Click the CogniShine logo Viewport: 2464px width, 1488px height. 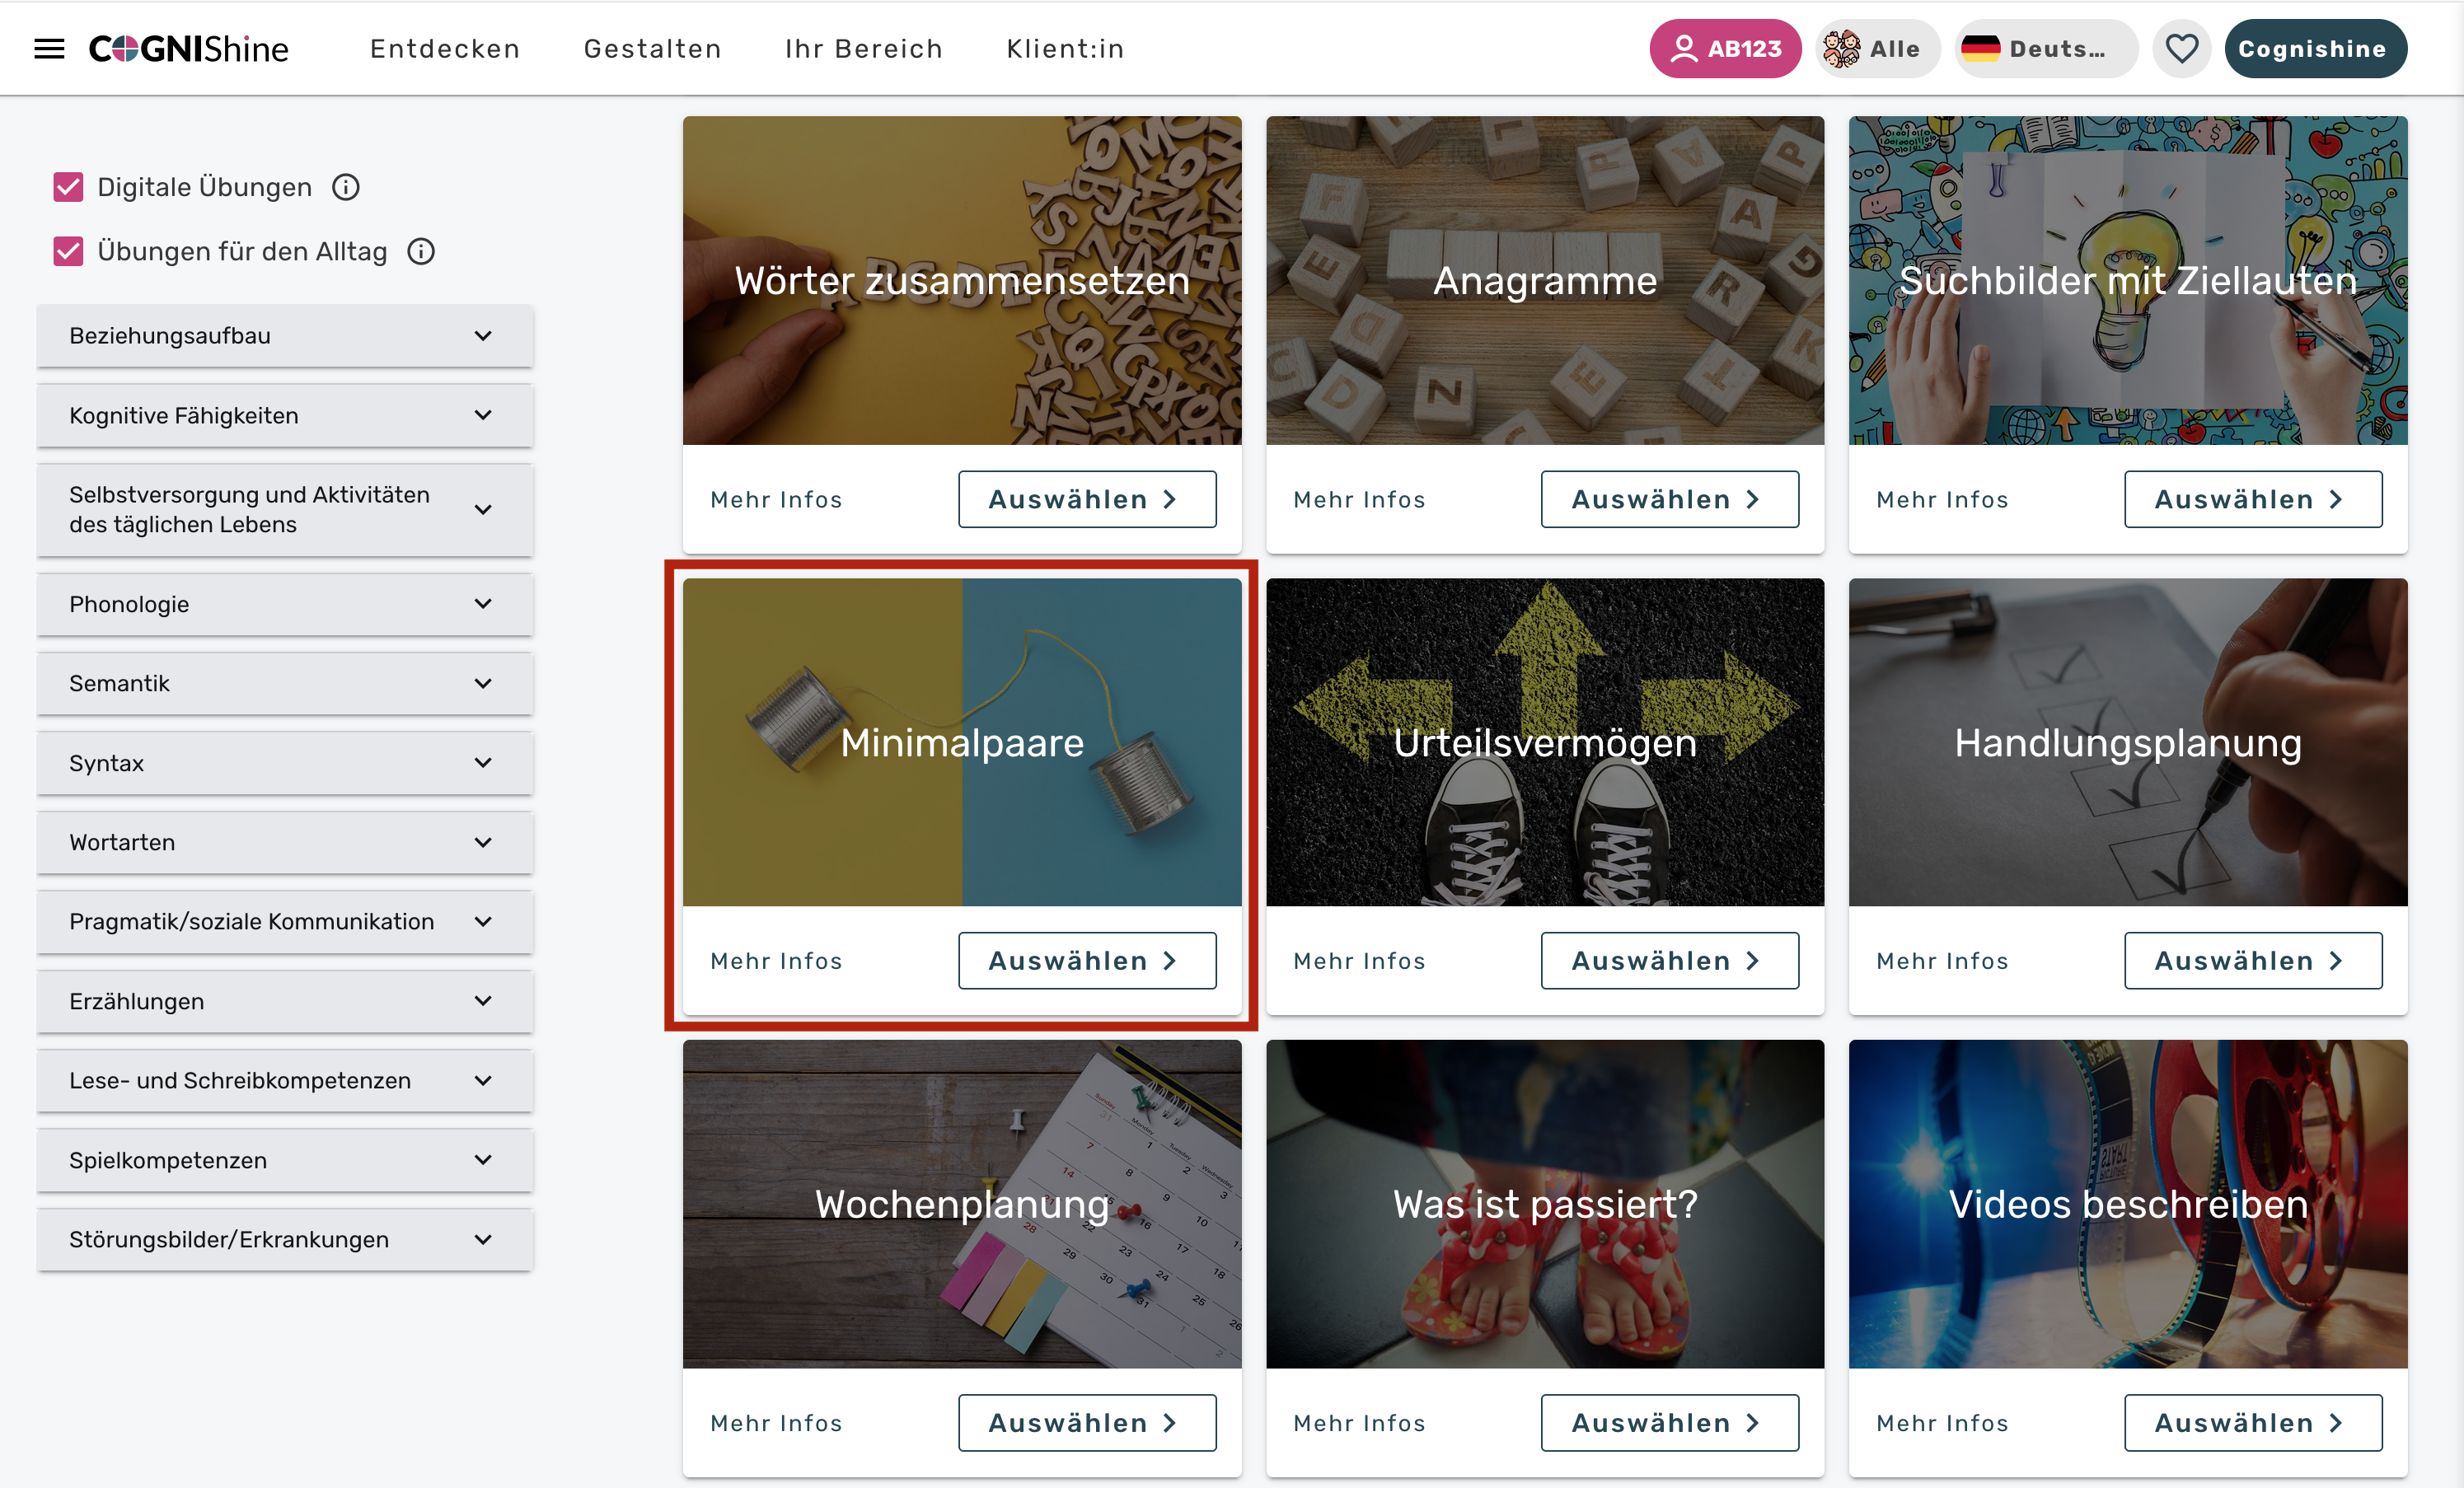189,48
